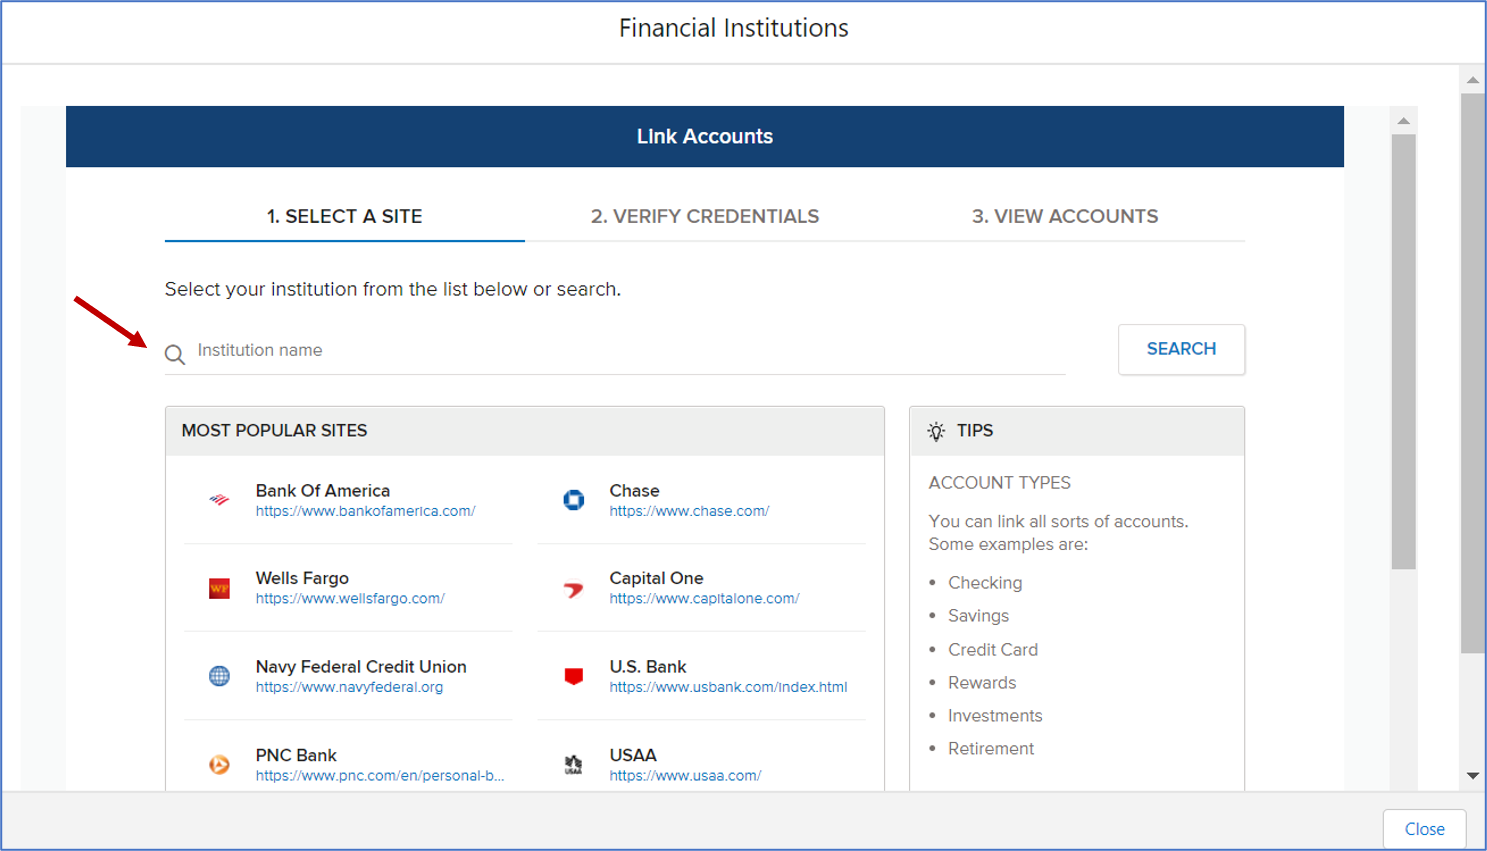Click the ACCOUNT TYPES label
The width and height of the screenshot is (1487, 851).
click(999, 483)
